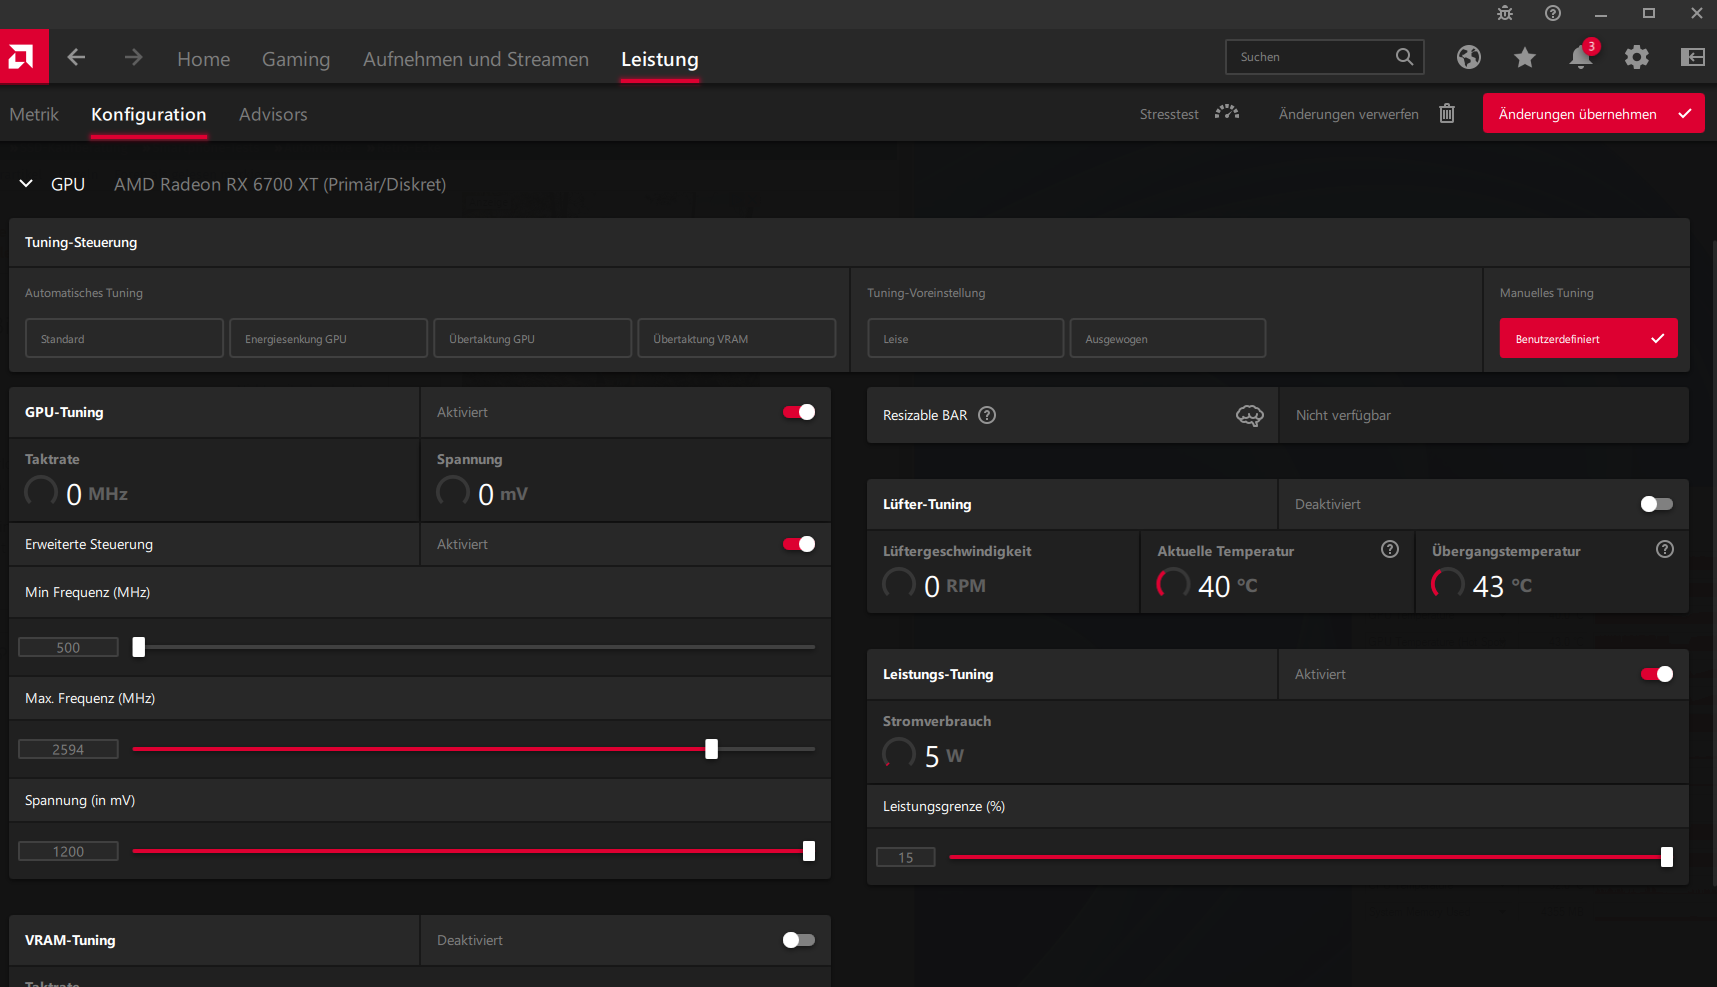1717x987 pixels.
Task: Click Aktuelle Temperatur help icon
Action: coord(1390,549)
